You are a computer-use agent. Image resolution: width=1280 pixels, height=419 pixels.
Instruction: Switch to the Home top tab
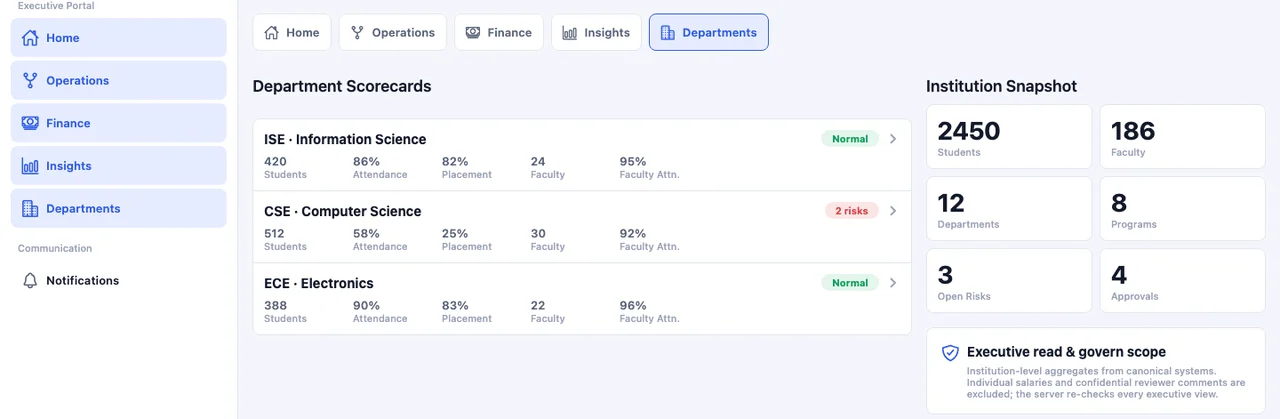tap(292, 32)
